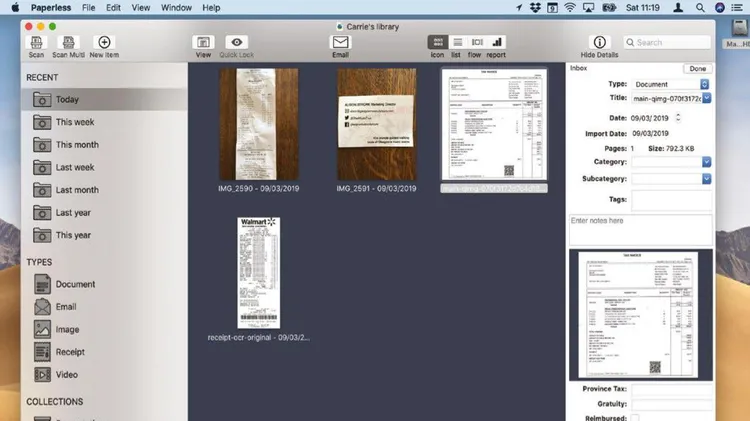This screenshot has width=750, height=421.
Task: Expand the Category dropdown
Action: tap(670, 161)
